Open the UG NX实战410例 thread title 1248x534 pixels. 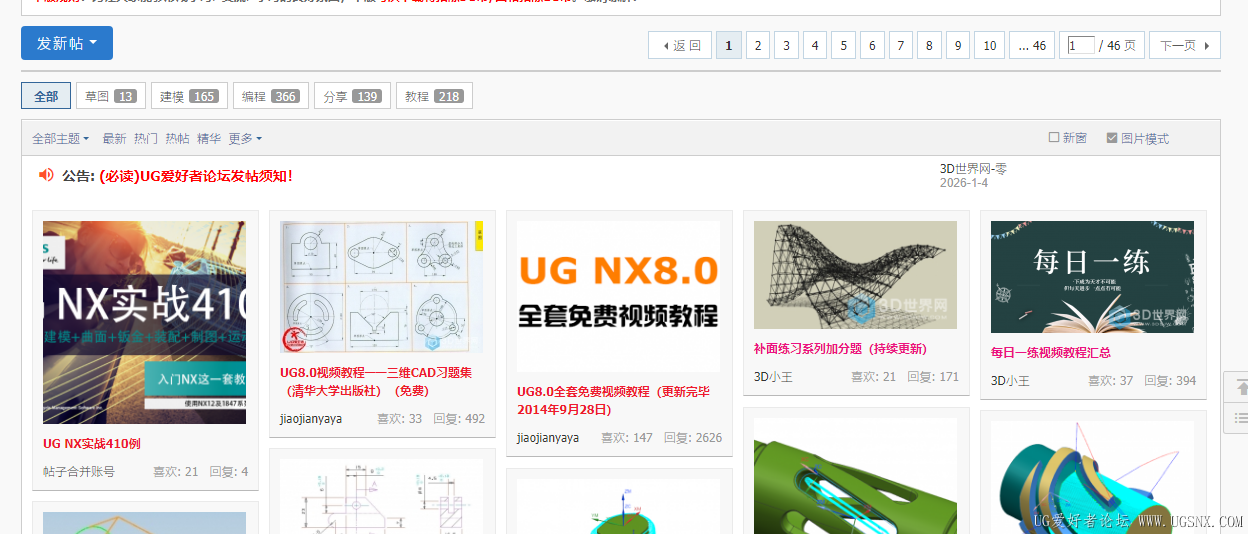[x=92, y=443]
